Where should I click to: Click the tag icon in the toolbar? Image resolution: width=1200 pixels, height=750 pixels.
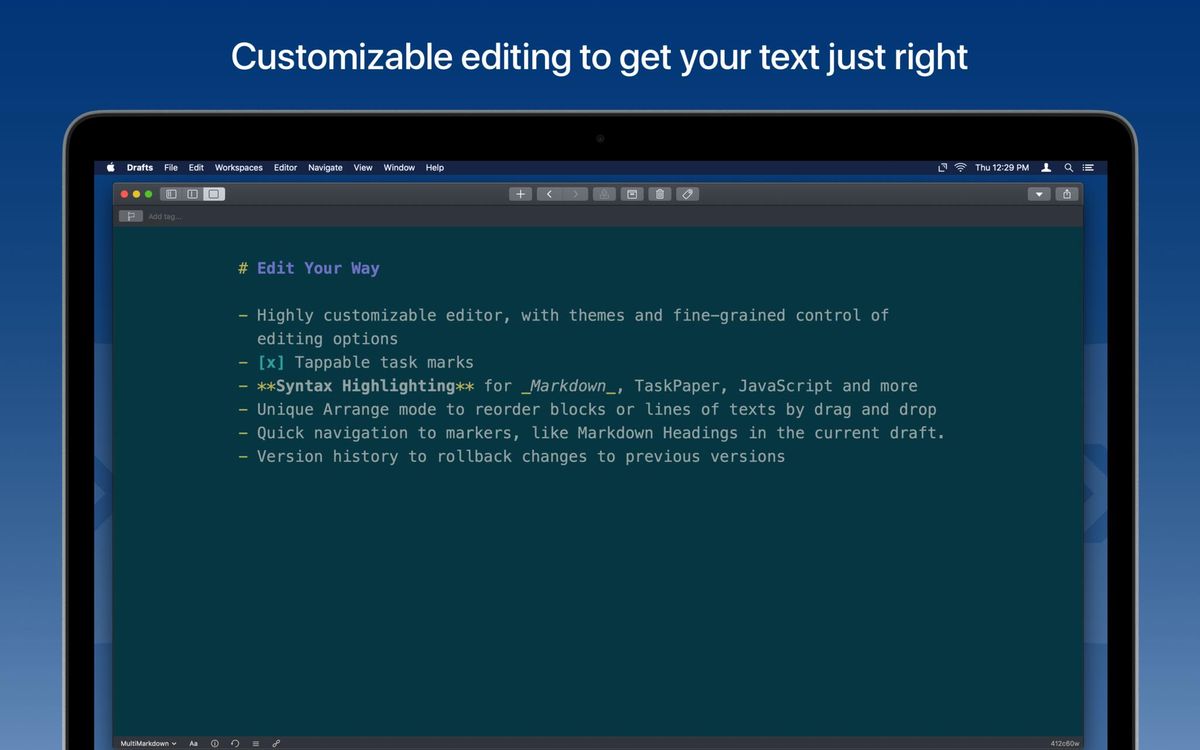pos(687,194)
